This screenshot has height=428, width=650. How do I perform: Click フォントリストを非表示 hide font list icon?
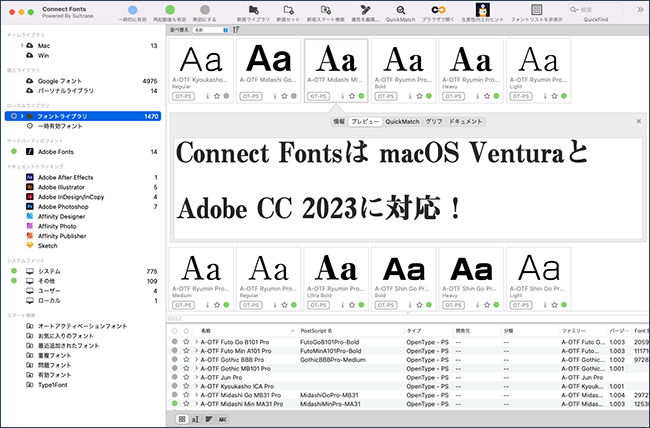tap(536, 10)
